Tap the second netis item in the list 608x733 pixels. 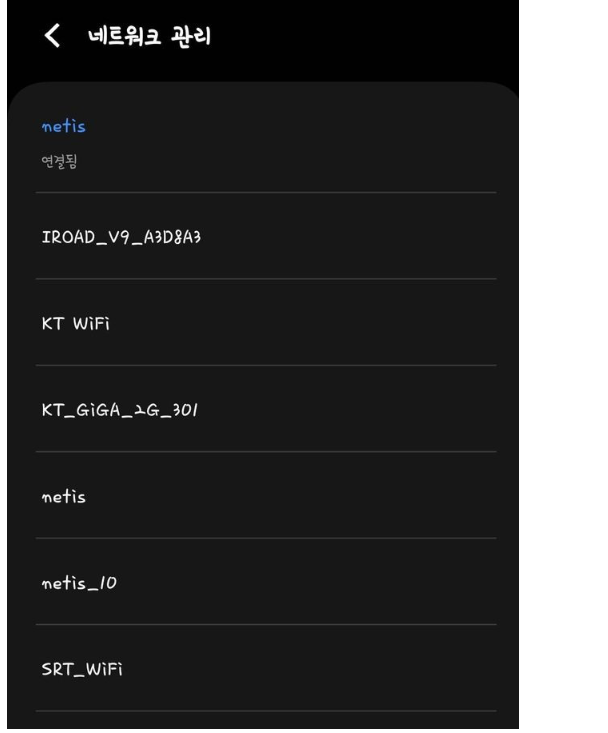click(62, 496)
